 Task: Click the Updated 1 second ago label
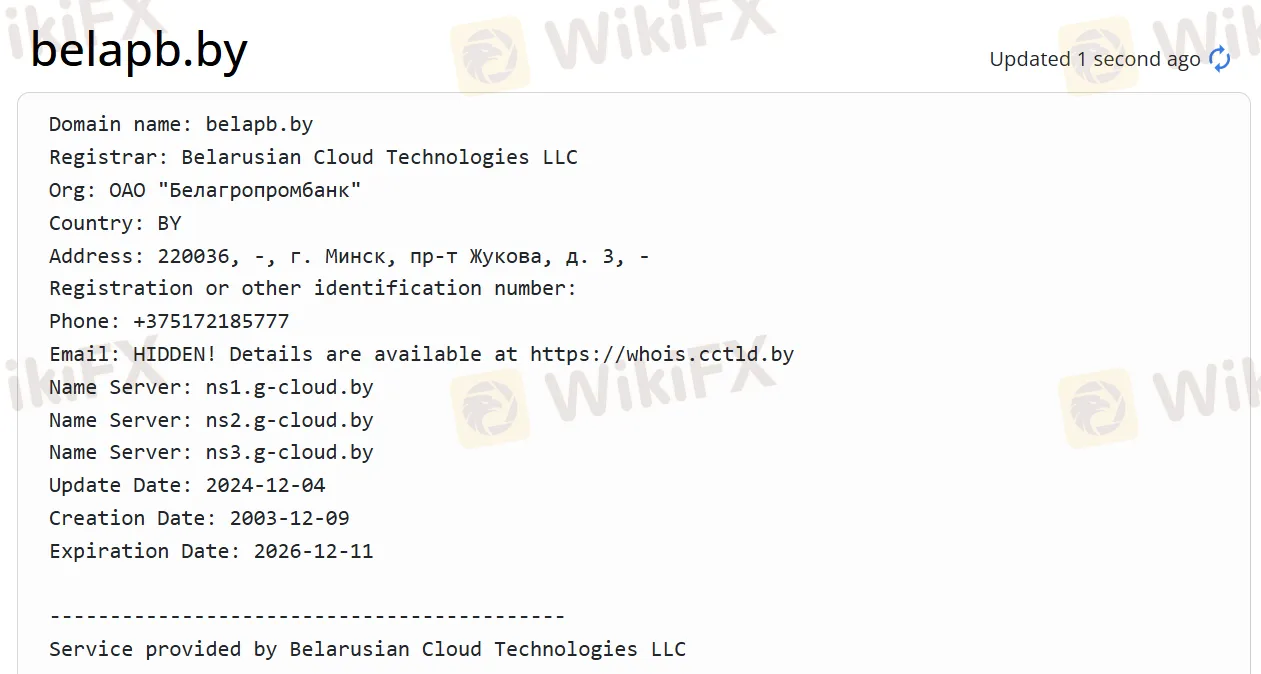click(1095, 59)
